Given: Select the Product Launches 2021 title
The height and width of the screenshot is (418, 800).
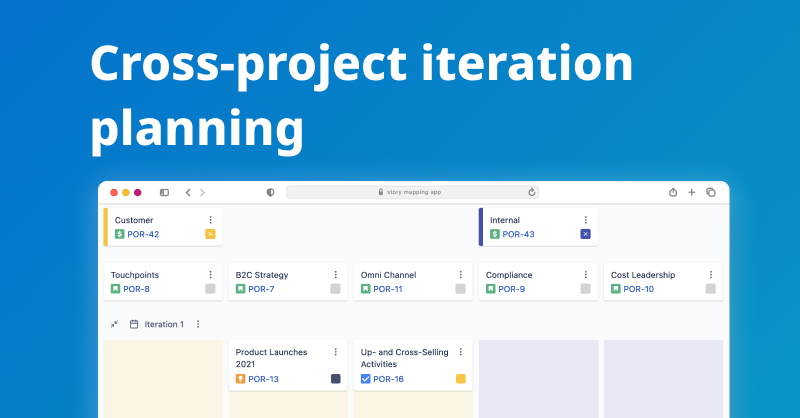Looking at the screenshot, I should (271, 358).
